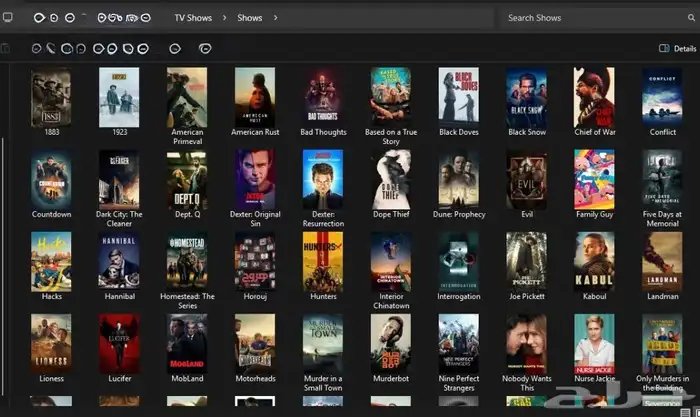This screenshot has height=417, width=700.
Task: Select the 'Kaboul' title label
Action: pyautogui.click(x=595, y=296)
